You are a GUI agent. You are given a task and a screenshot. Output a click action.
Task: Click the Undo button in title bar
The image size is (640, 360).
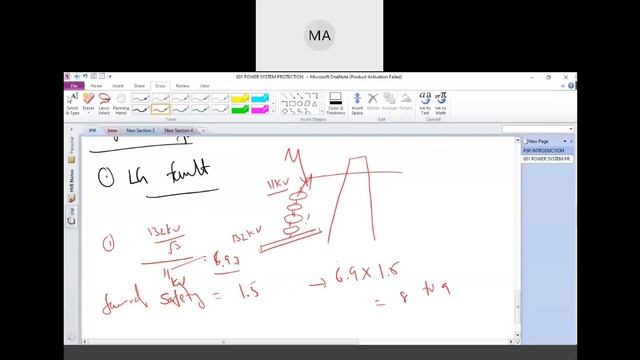85,76
